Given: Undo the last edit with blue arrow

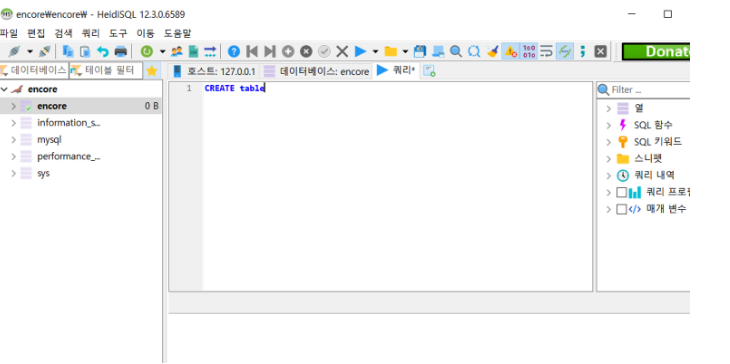Looking at the screenshot, I should point(102,51).
